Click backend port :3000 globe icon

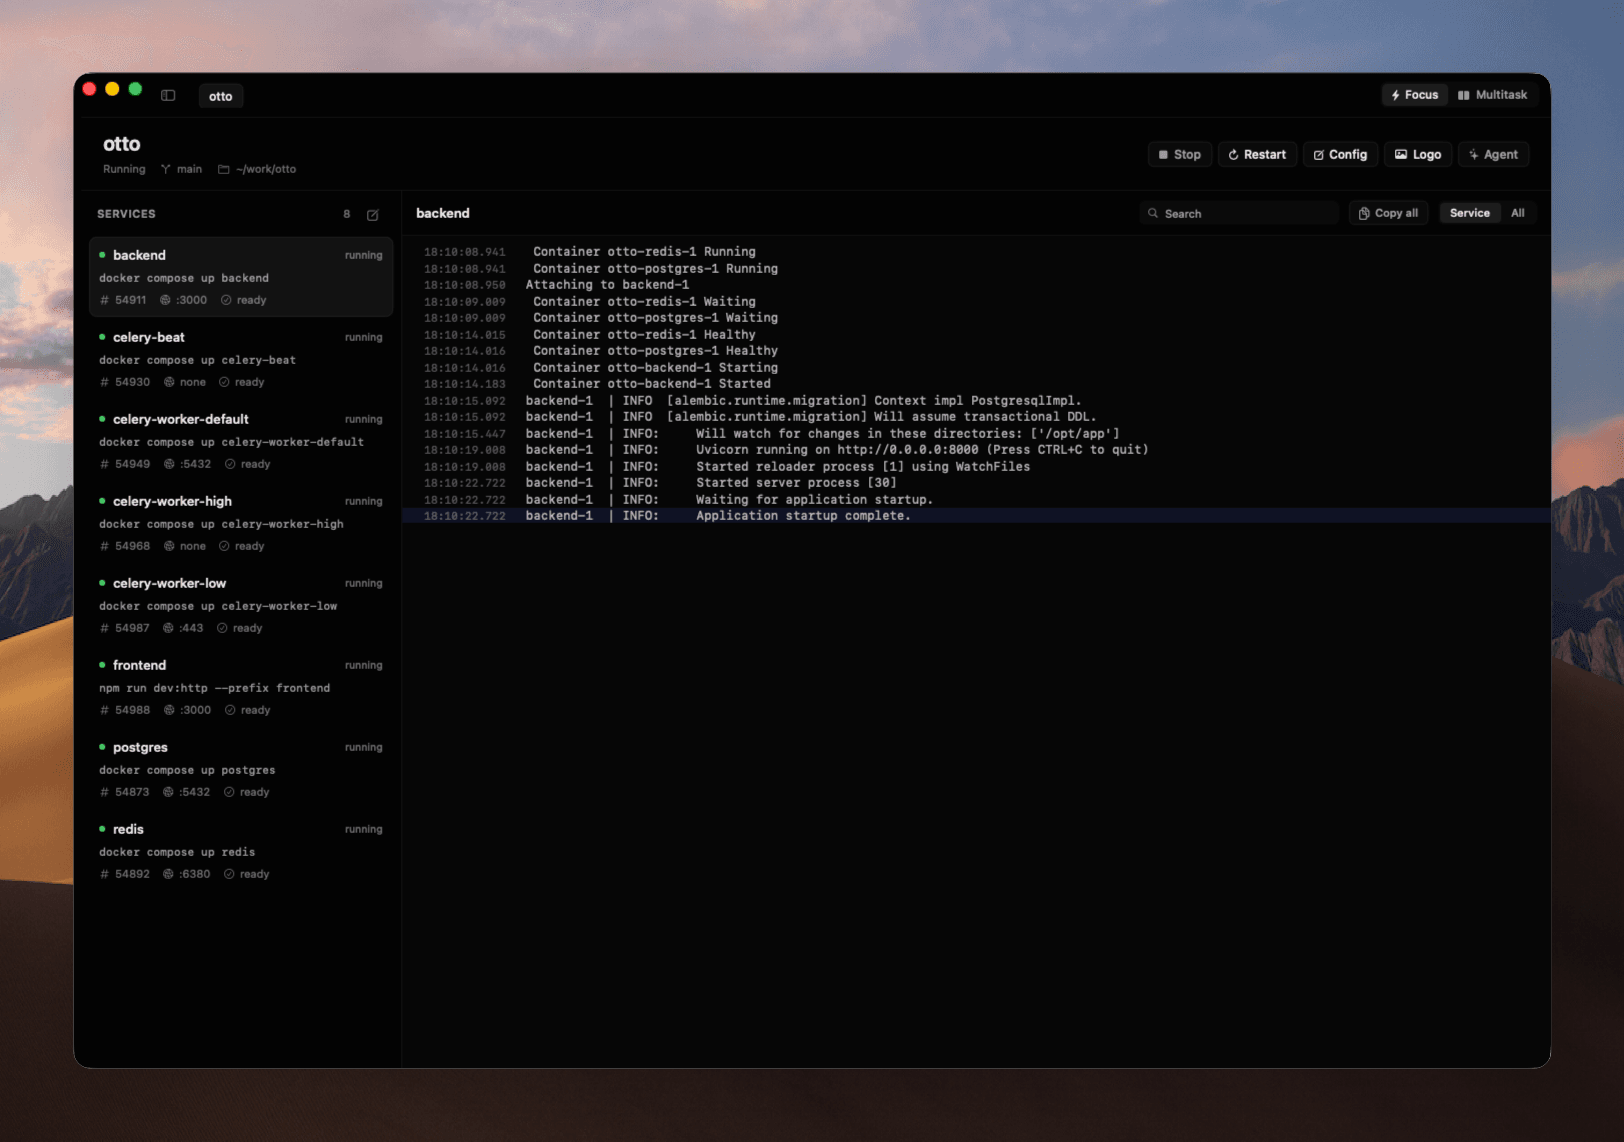tap(166, 300)
